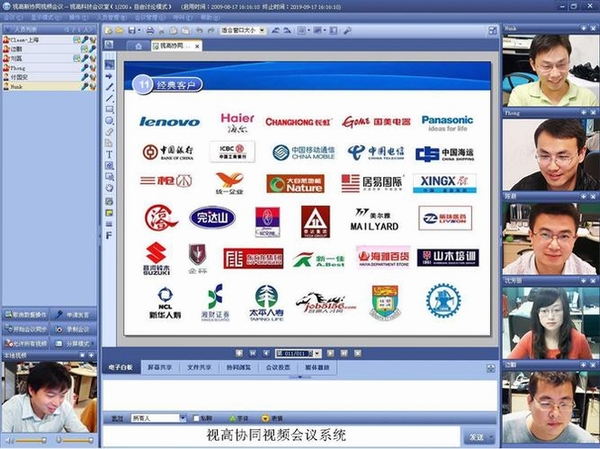Click the green font icon in chat bar
This screenshot has height=449, width=600.
(232, 418)
